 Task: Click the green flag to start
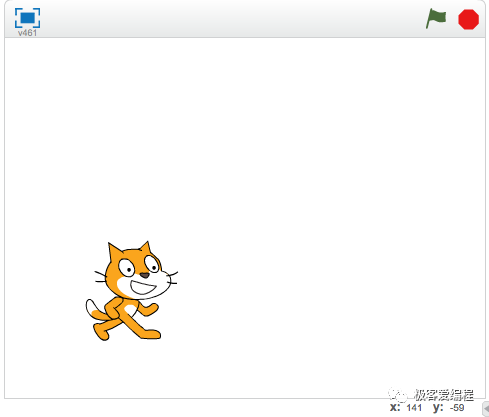pos(436,19)
